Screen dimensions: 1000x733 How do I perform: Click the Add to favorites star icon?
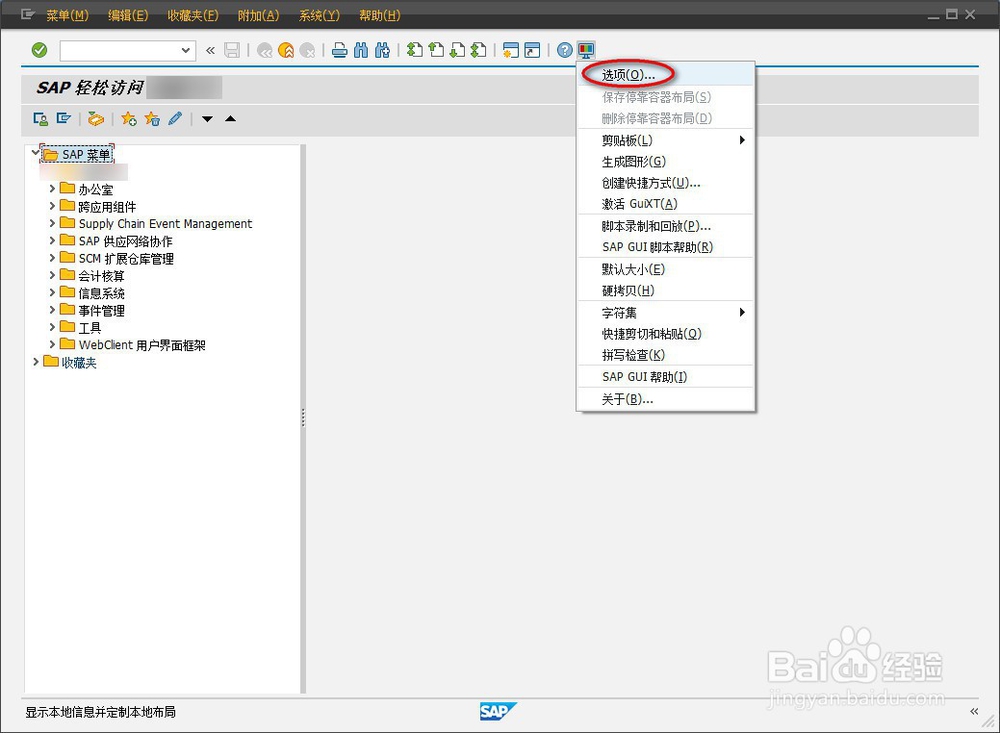[129, 119]
